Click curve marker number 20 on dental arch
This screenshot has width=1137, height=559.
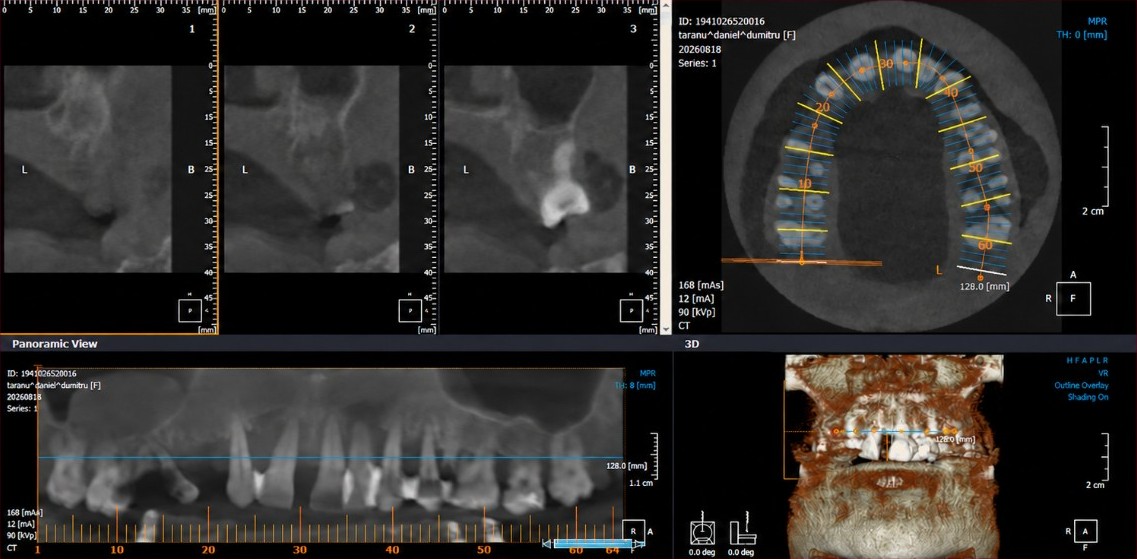822,107
